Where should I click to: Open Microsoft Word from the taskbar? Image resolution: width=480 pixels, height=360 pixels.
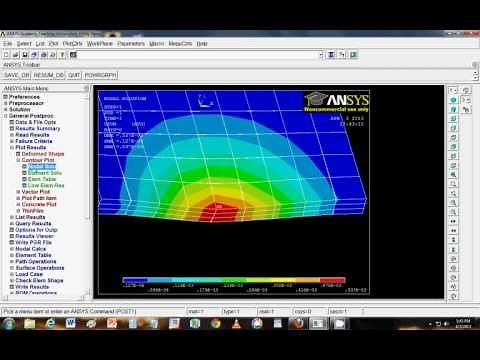(70, 323)
